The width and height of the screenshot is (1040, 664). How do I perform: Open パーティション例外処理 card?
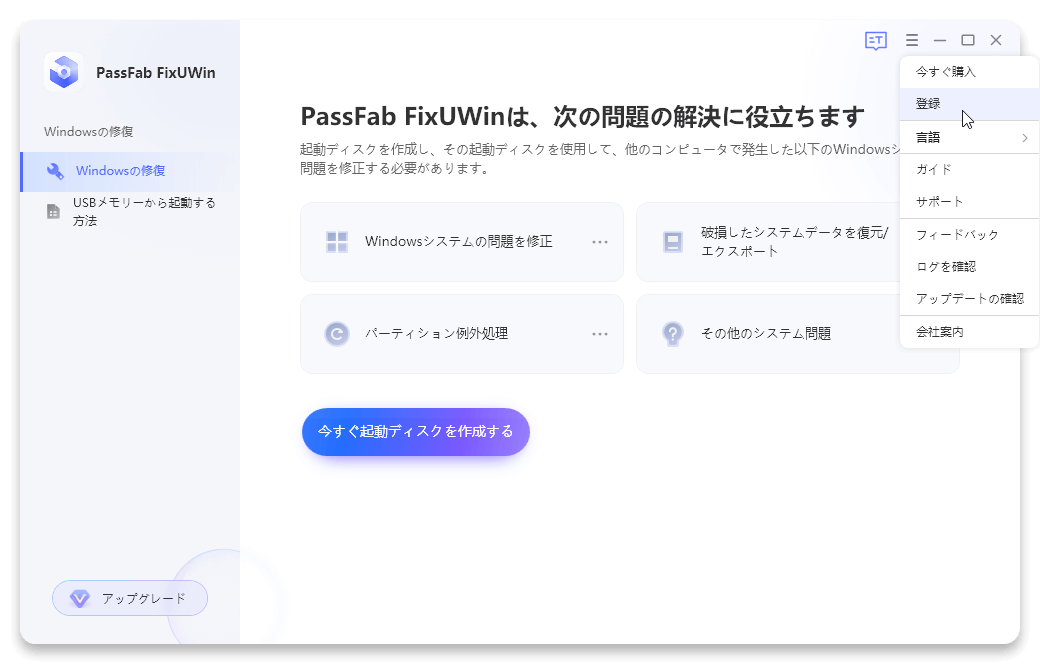point(462,334)
